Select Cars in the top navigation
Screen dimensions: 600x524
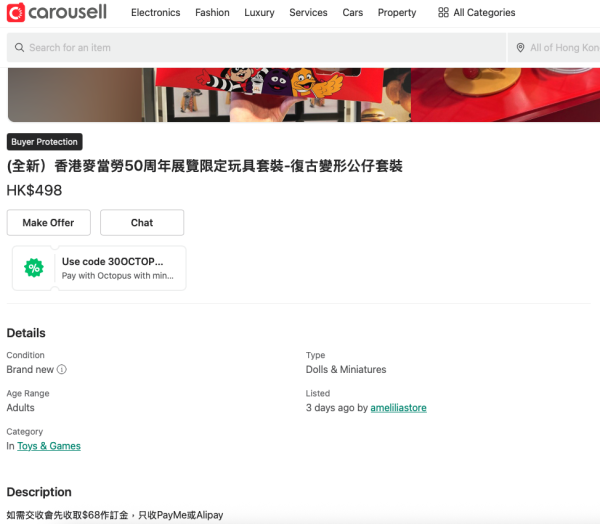pyautogui.click(x=352, y=13)
